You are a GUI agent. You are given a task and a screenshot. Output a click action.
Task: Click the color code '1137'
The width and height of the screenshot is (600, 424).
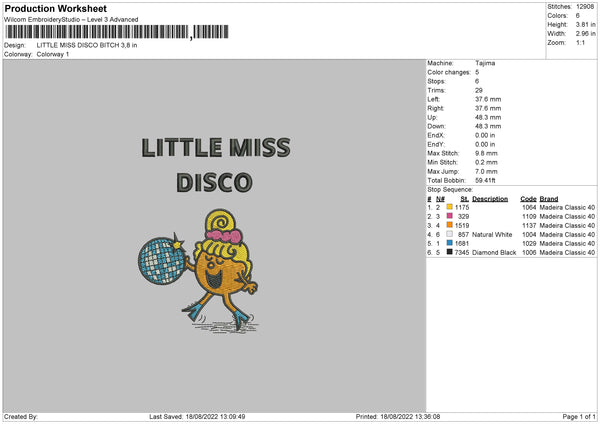click(529, 225)
